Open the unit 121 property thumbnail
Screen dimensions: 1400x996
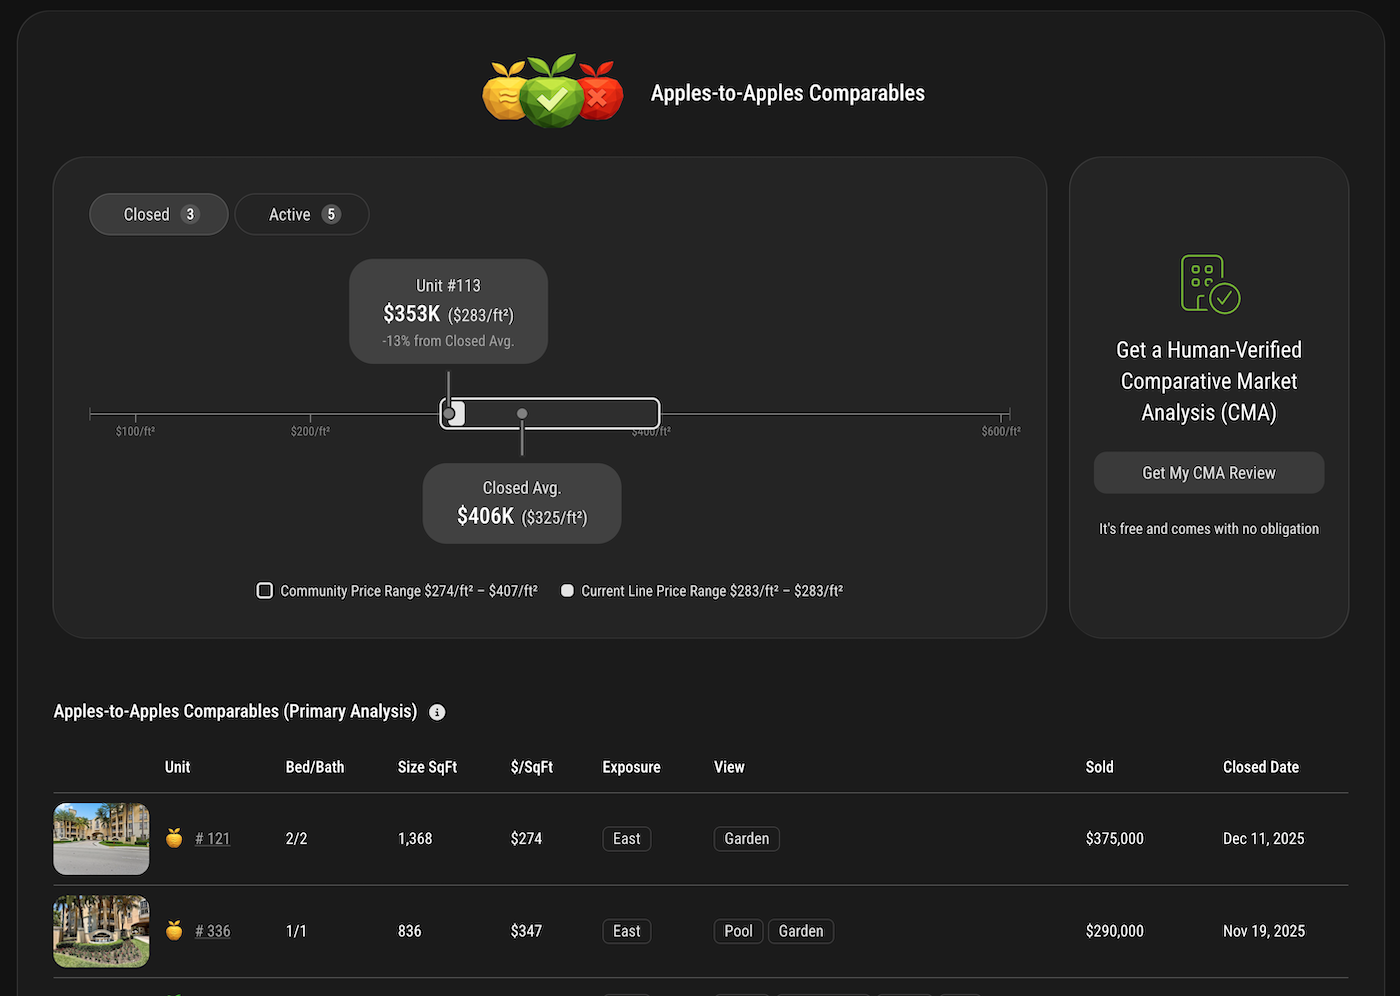101,839
